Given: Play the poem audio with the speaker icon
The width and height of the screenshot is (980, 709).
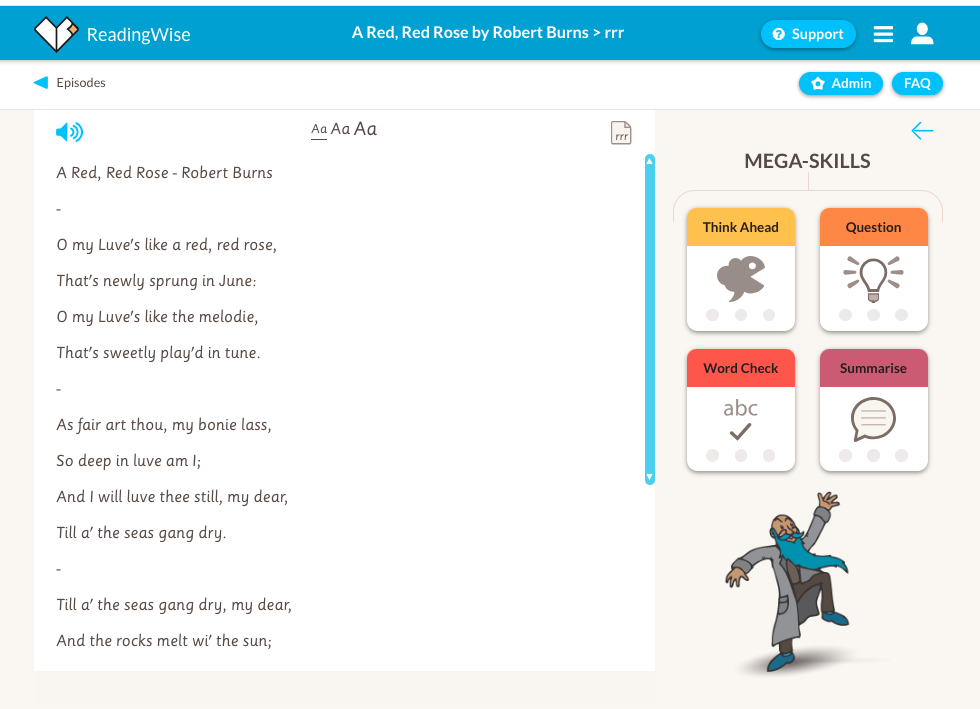Looking at the screenshot, I should [69, 132].
